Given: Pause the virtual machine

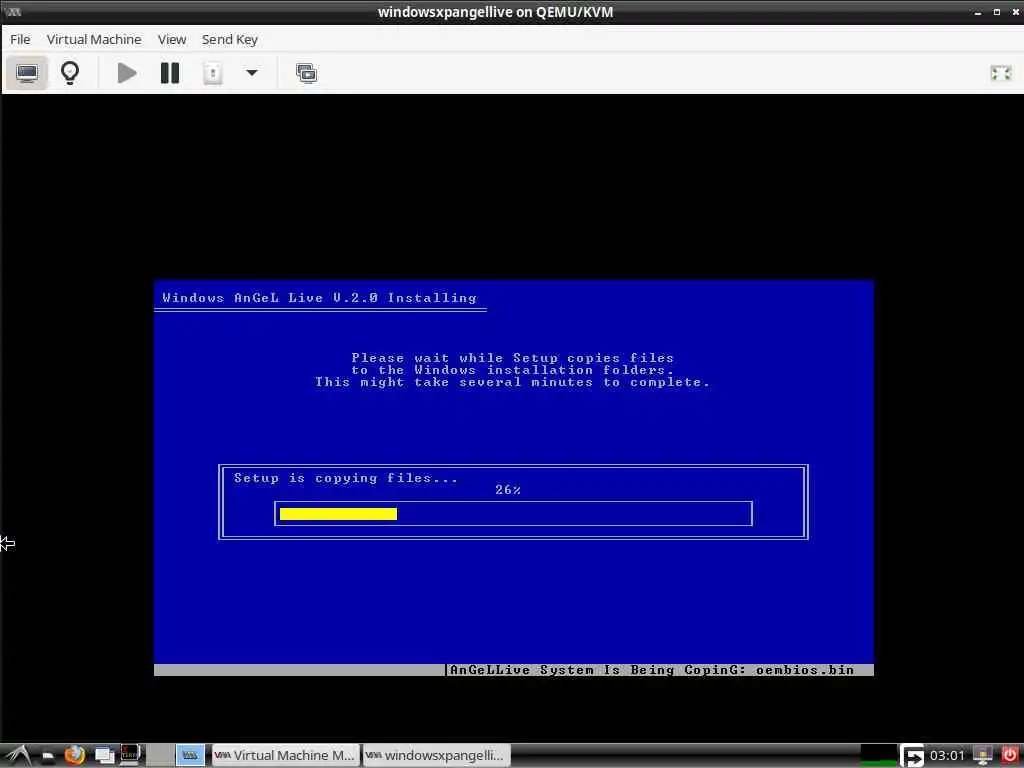Looking at the screenshot, I should tap(170, 72).
